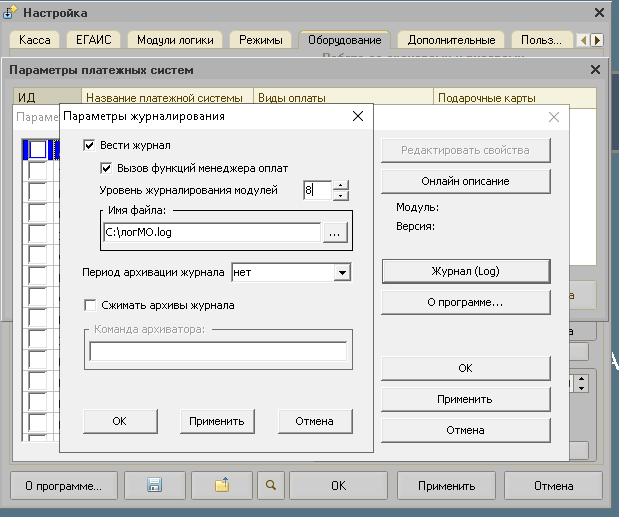Click the magnifying glass search button
619x517 pixels.
pyautogui.click(x=269, y=486)
